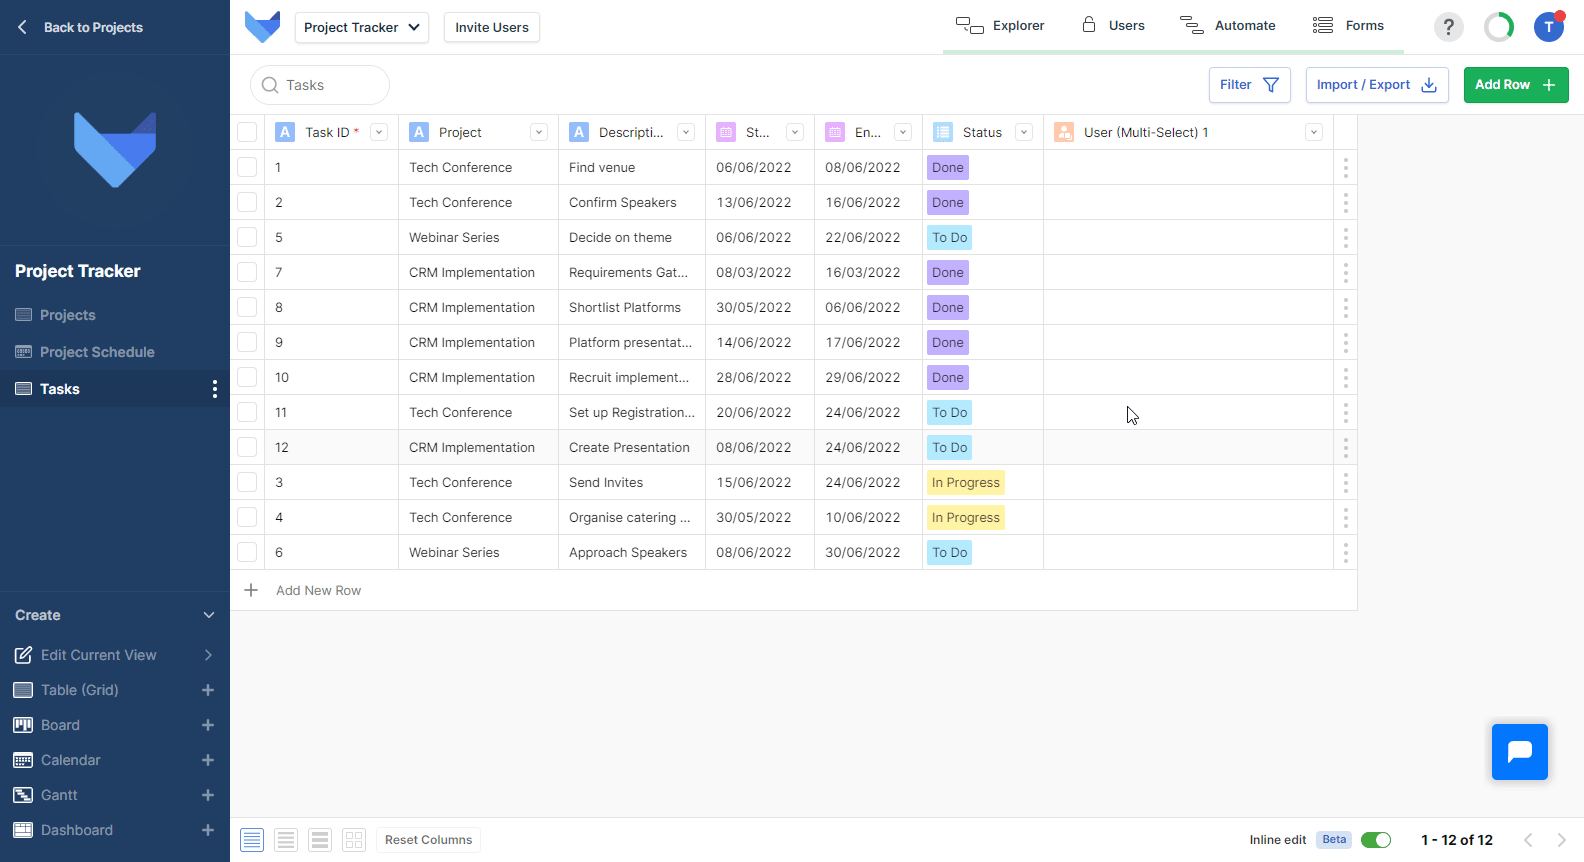
Task: Click the user avatar T icon
Action: [1549, 27]
